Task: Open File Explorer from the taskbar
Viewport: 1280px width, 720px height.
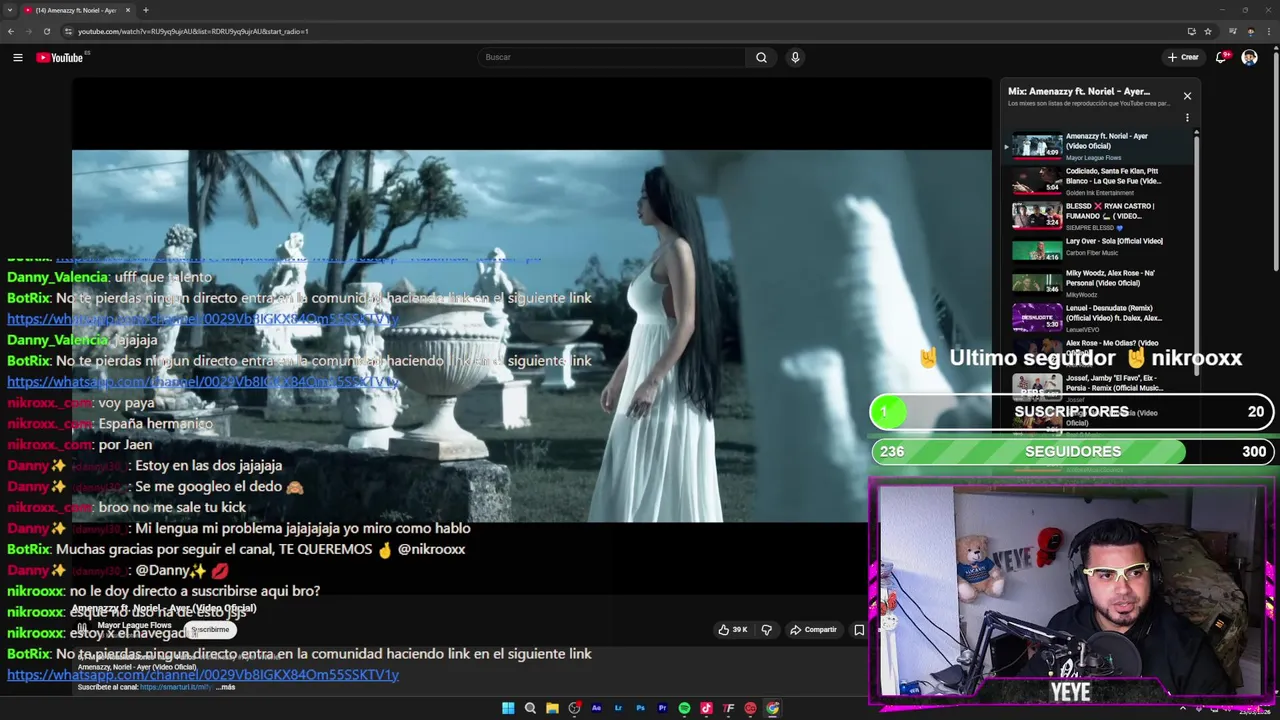Action: [552, 708]
